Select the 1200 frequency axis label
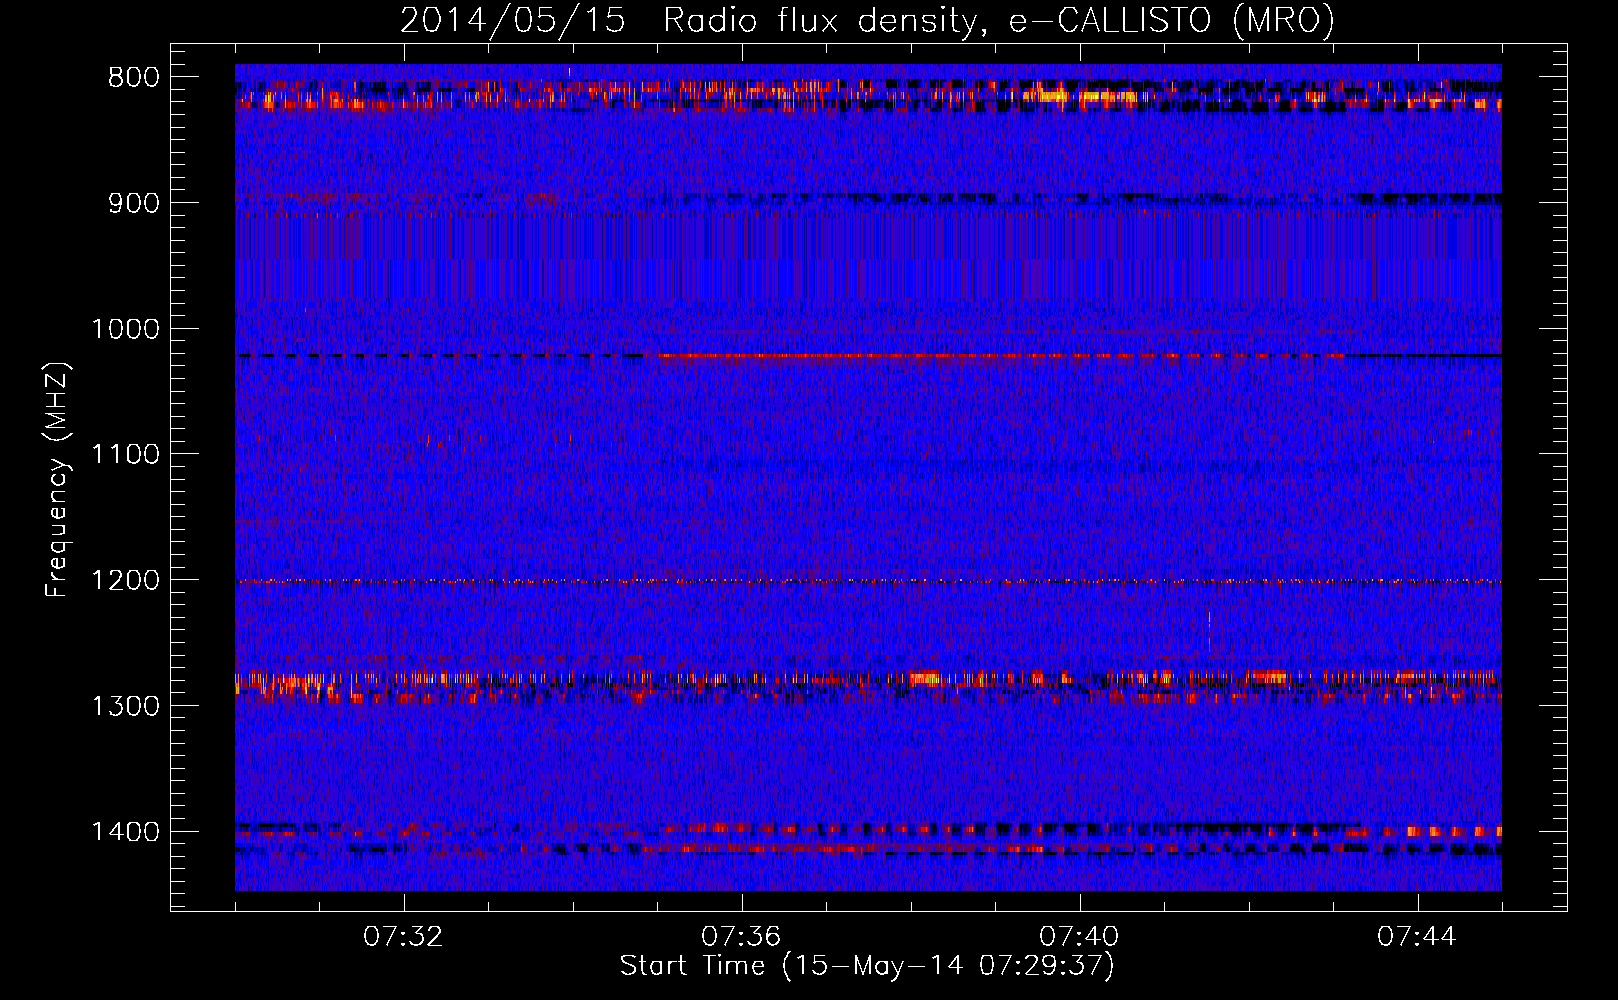The image size is (1618, 1000). pyautogui.click(x=125, y=581)
